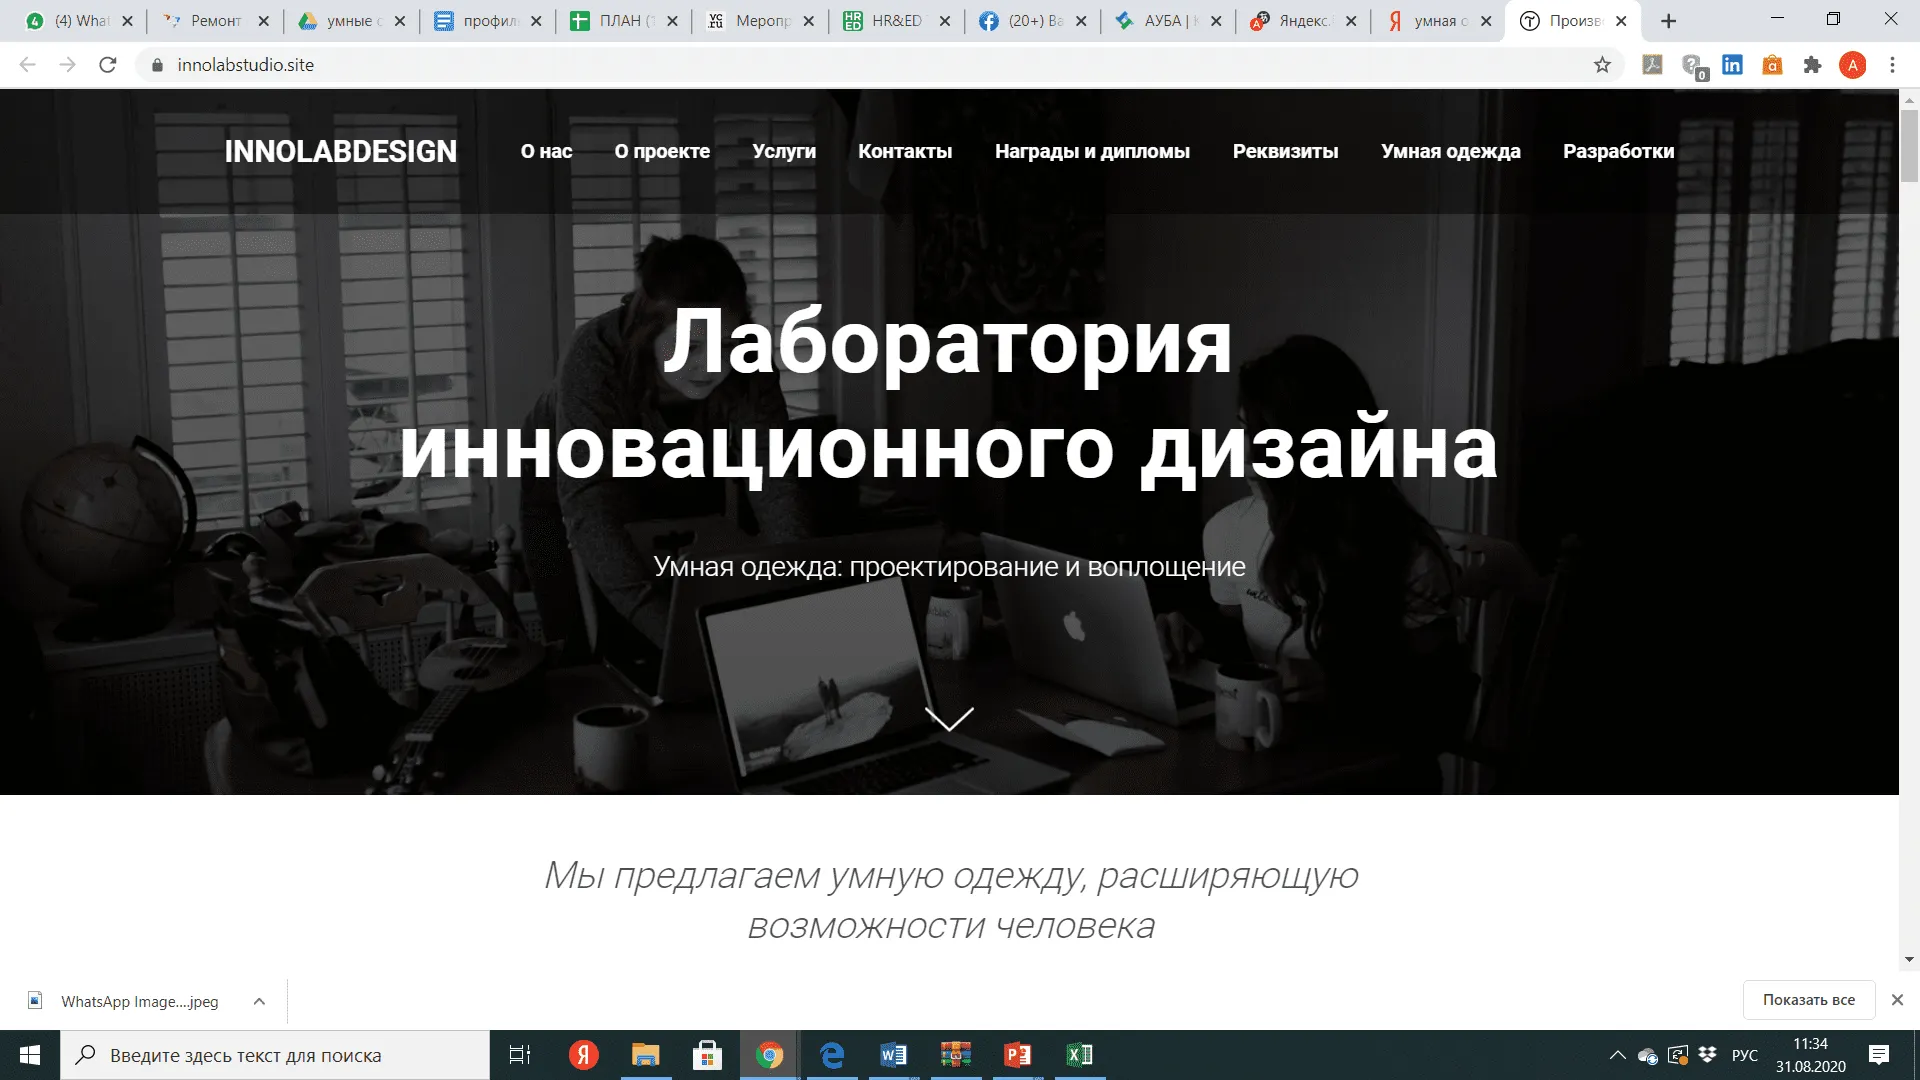
Task: Click the scroll-down chevron on hero image
Action: [949, 718]
